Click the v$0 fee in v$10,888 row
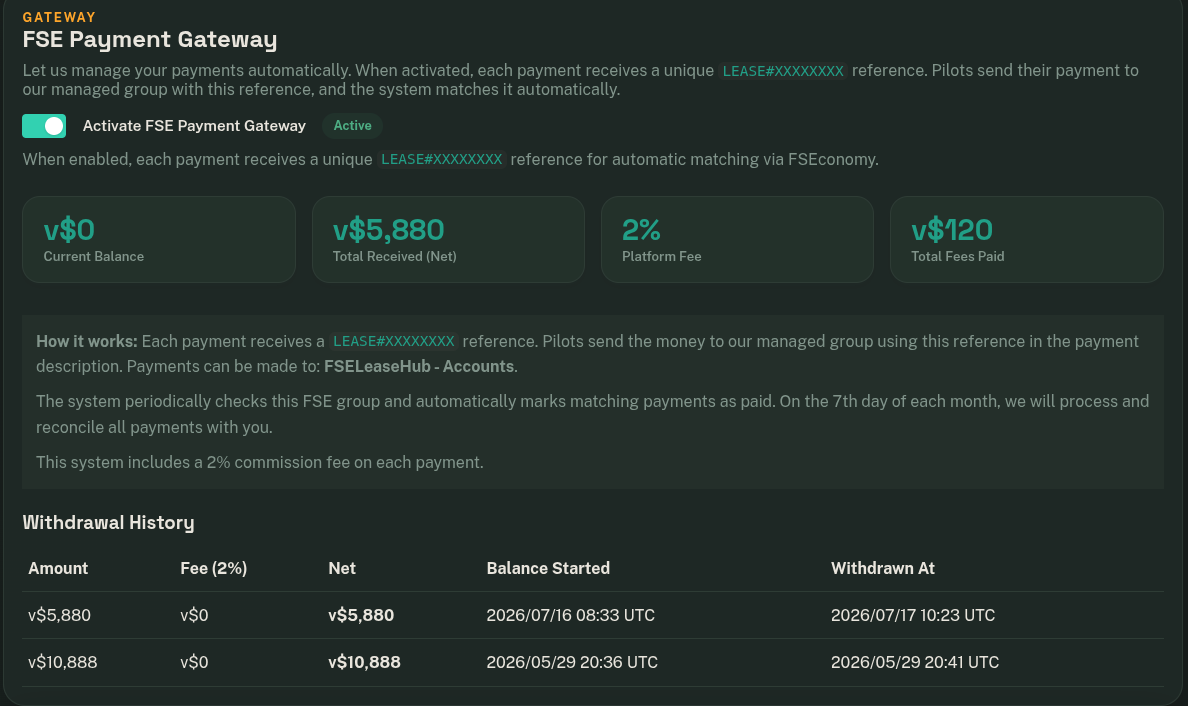This screenshot has height=706, width=1188. coord(194,662)
